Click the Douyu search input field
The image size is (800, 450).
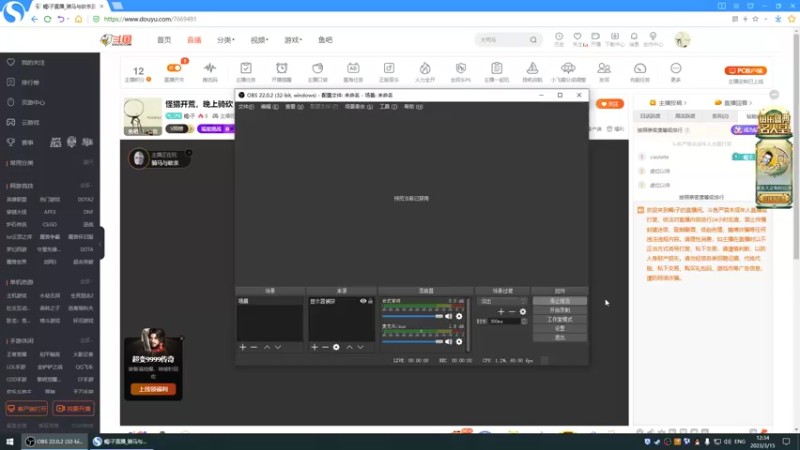coord(503,40)
